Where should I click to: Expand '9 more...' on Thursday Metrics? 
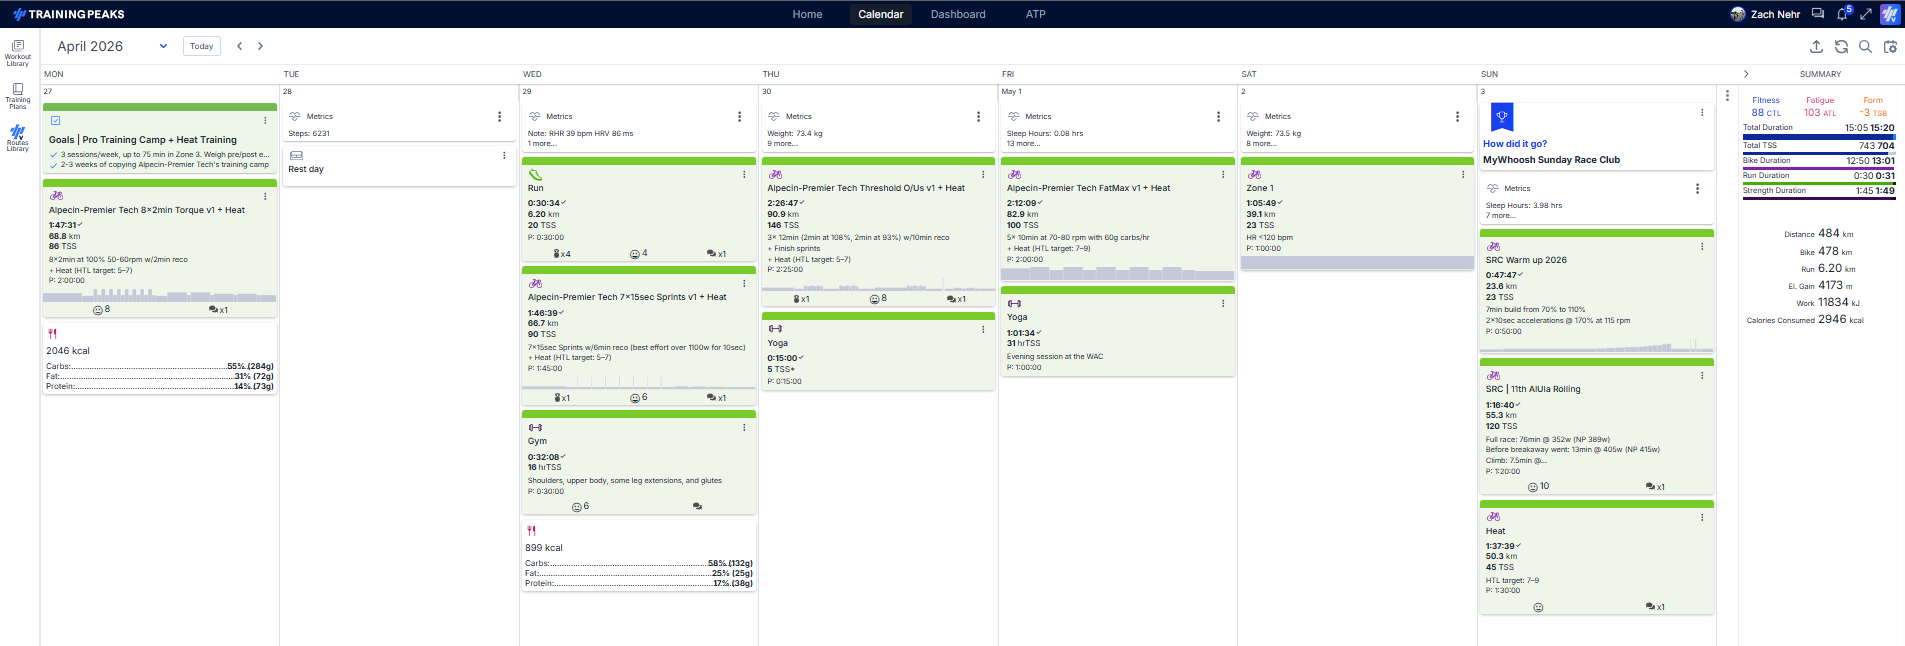(x=782, y=144)
